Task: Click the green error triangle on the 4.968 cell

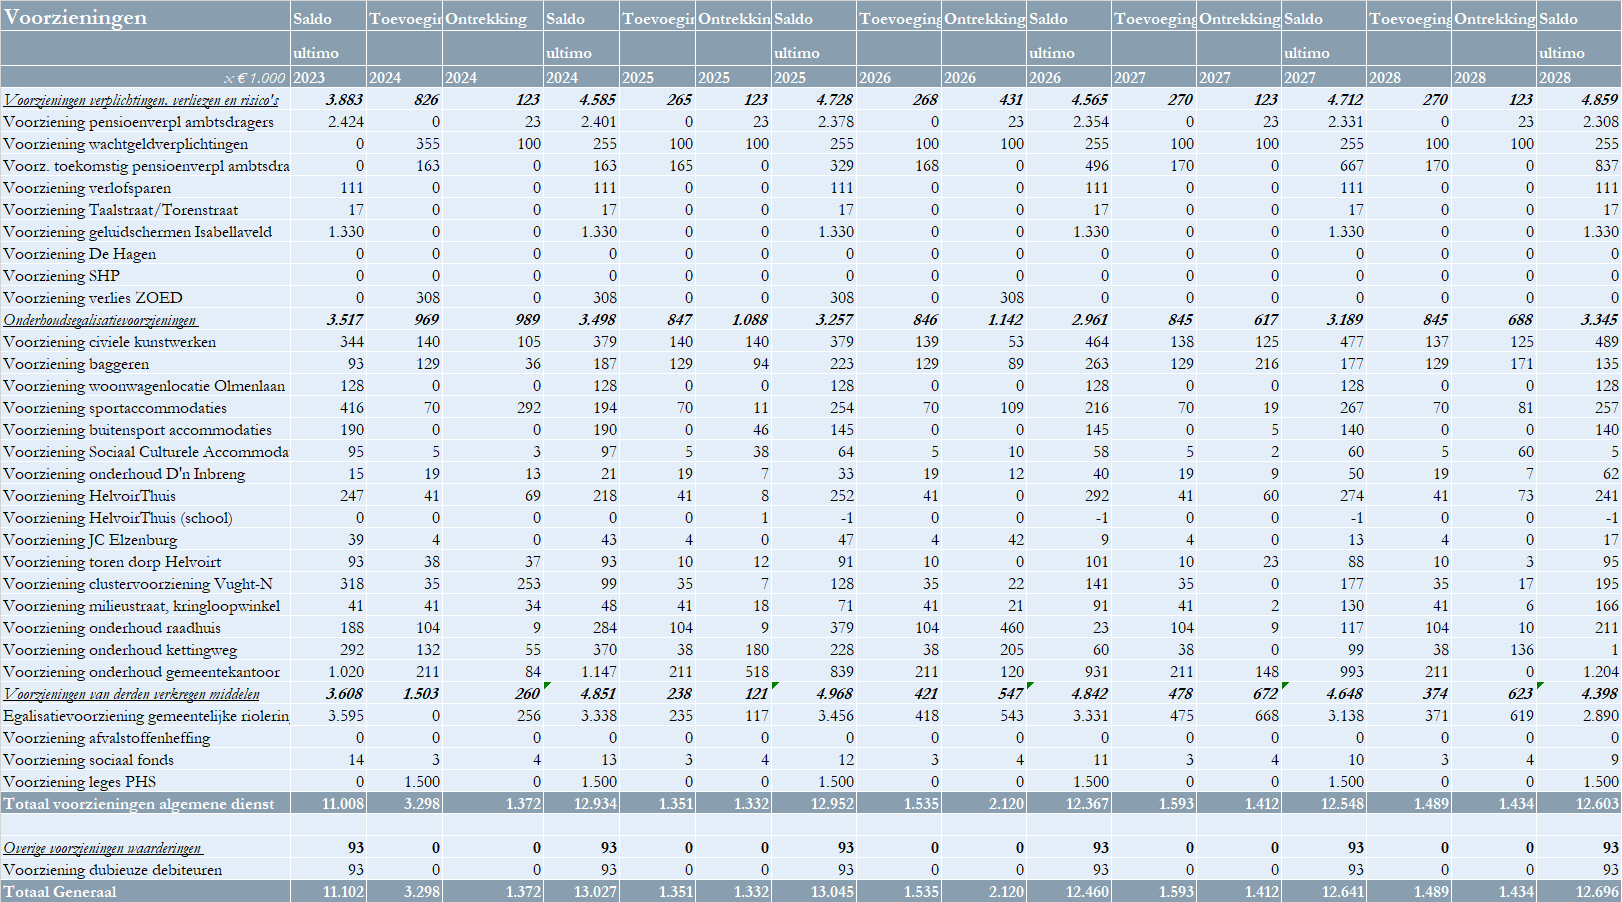Action: 776,686
